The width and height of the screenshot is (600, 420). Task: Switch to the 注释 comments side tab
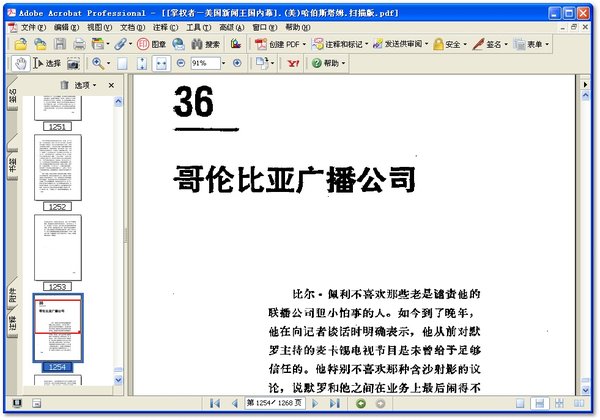pyautogui.click(x=13, y=323)
